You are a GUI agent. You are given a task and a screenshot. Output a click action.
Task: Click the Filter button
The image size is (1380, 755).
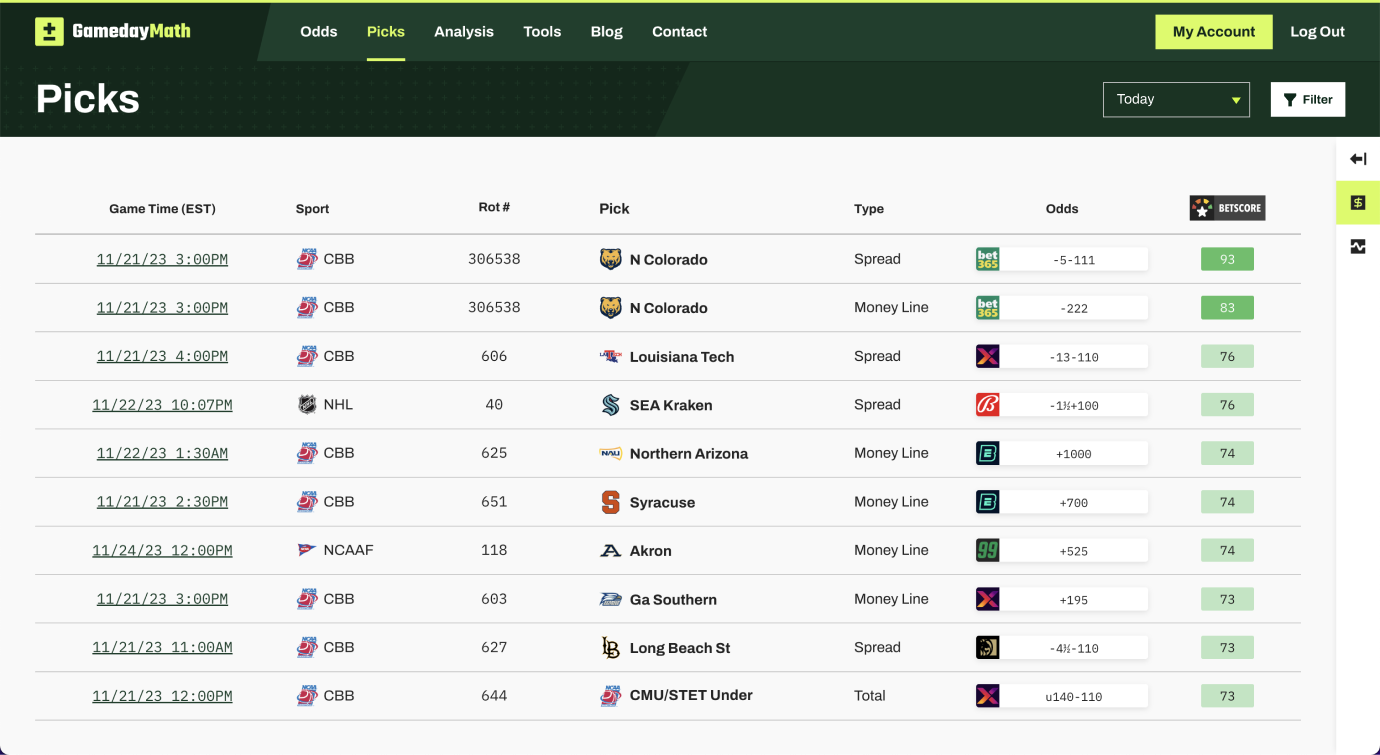click(x=1307, y=99)
